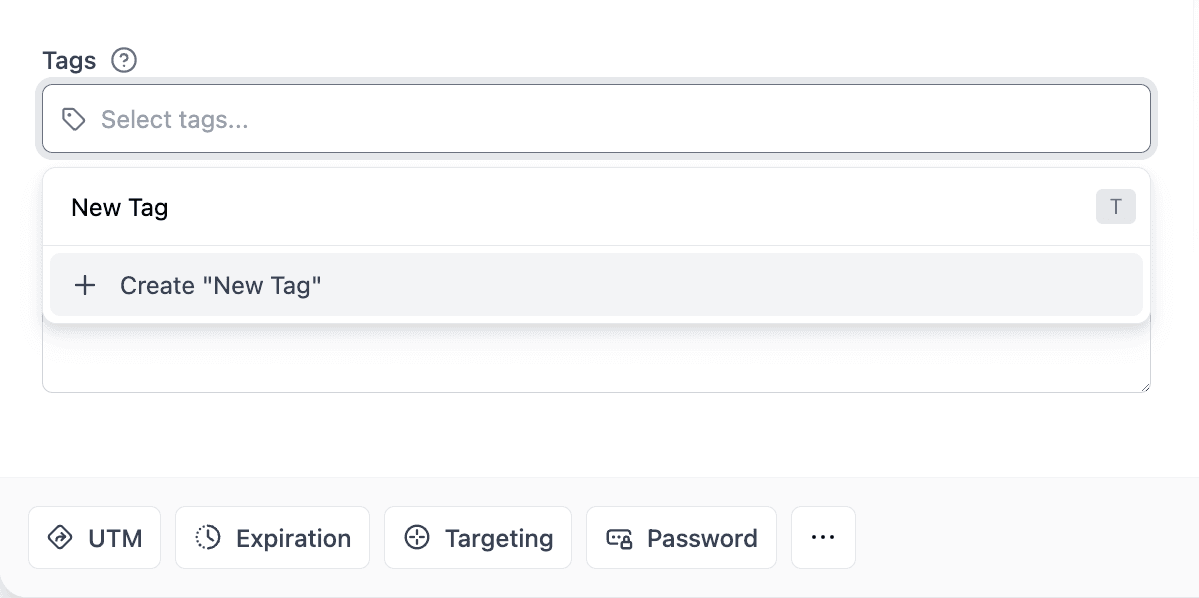The height and width of the screenshot is (598, 1199).
Task: Click the "New Tag" search text row
Action: tap(120, 208)
